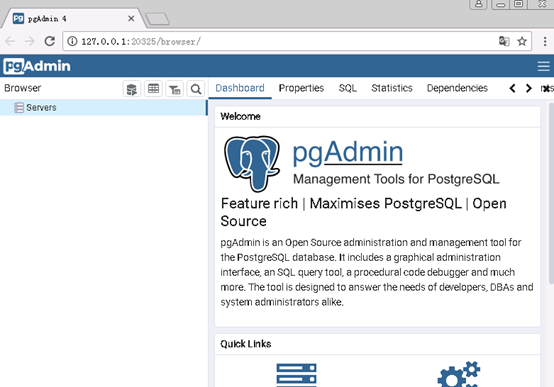Open the Chrome three-dot menu
Viewport: 554px width, 387px height.
point(544,41)
